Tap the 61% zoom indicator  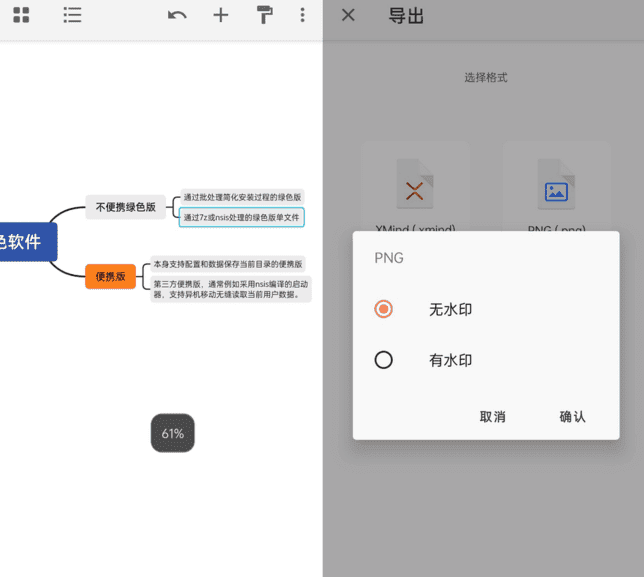coord(172,433)
